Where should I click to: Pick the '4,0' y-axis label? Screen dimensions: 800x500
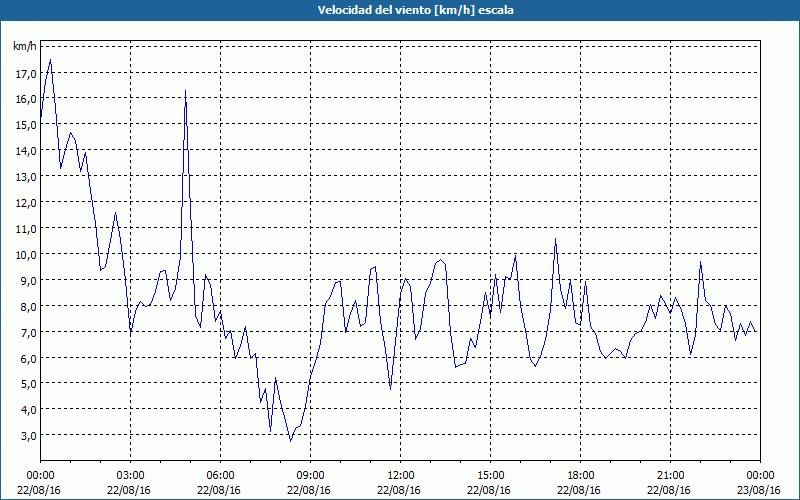[28, 410]
